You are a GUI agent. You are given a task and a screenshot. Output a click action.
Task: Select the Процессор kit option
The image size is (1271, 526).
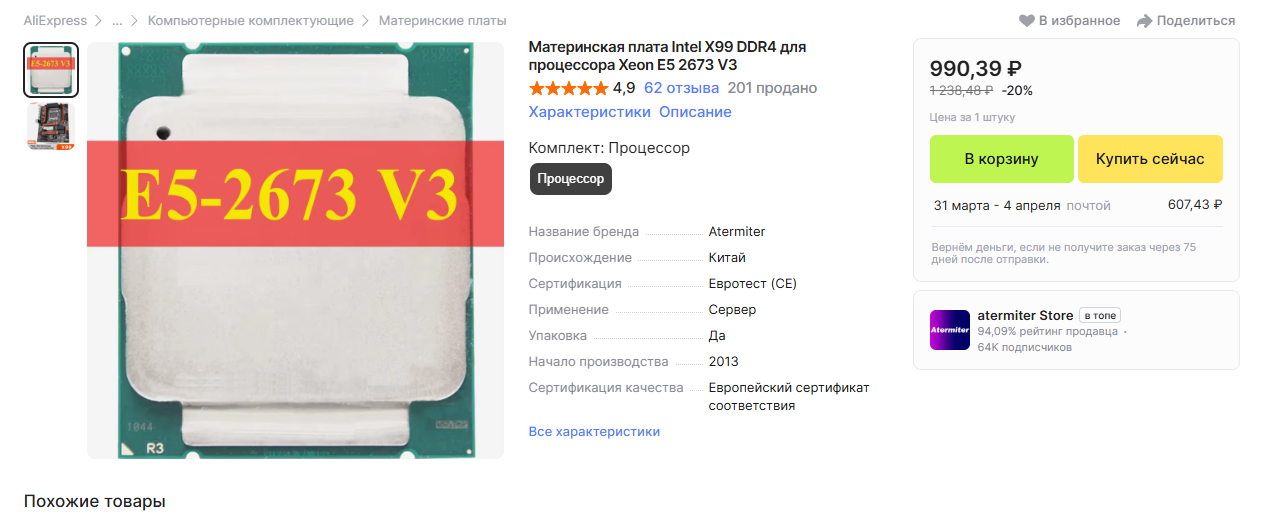tap(570, 179)
